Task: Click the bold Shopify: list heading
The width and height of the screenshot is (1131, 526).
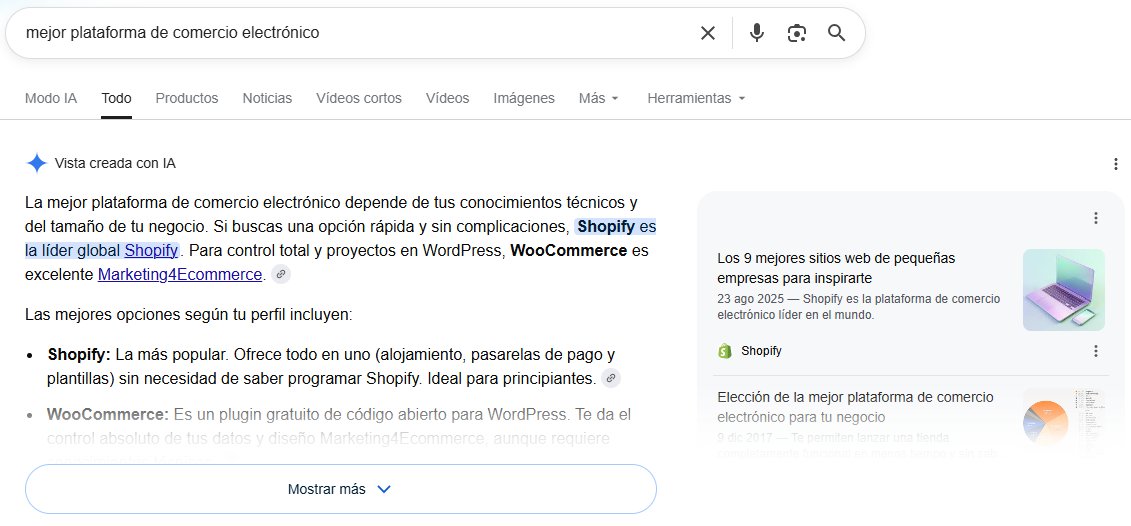Action: tap(79, 355)
